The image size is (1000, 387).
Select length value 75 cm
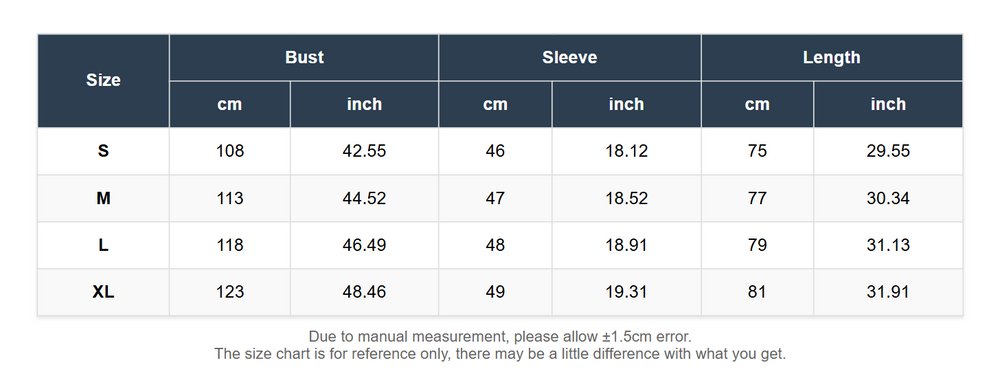coord(757,151)
